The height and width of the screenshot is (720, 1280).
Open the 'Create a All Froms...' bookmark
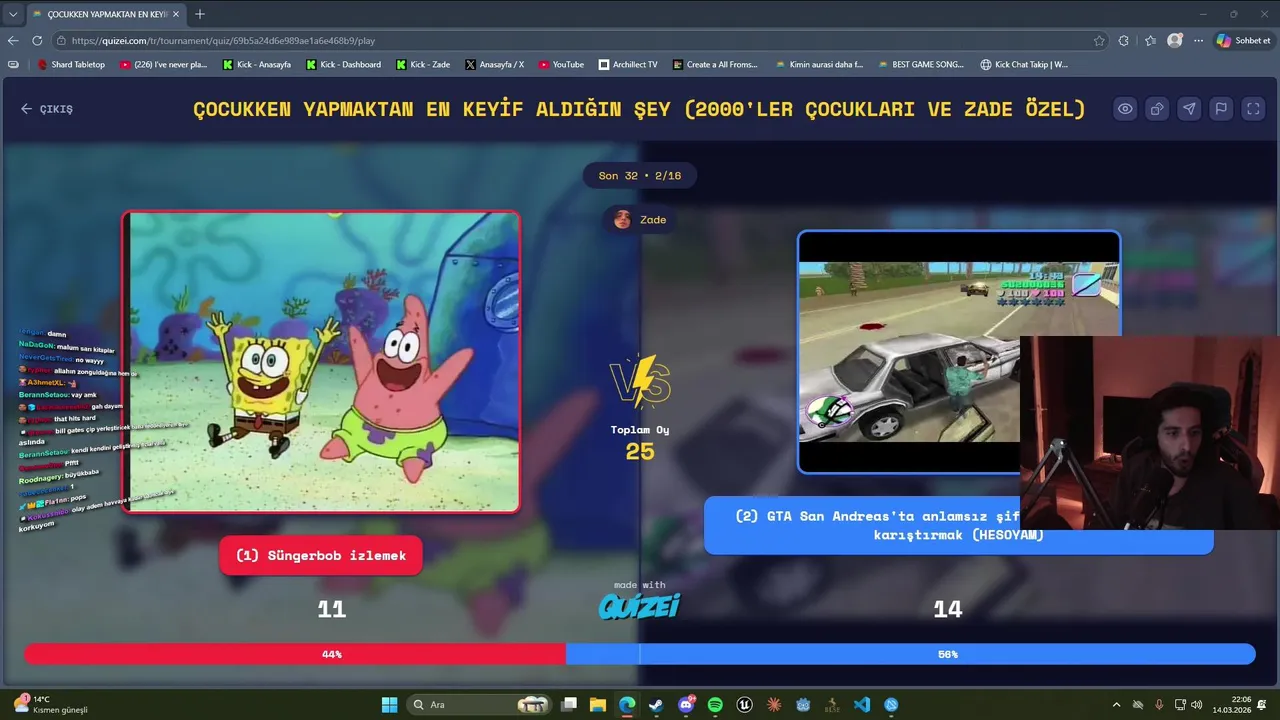[x=715, y=64]
